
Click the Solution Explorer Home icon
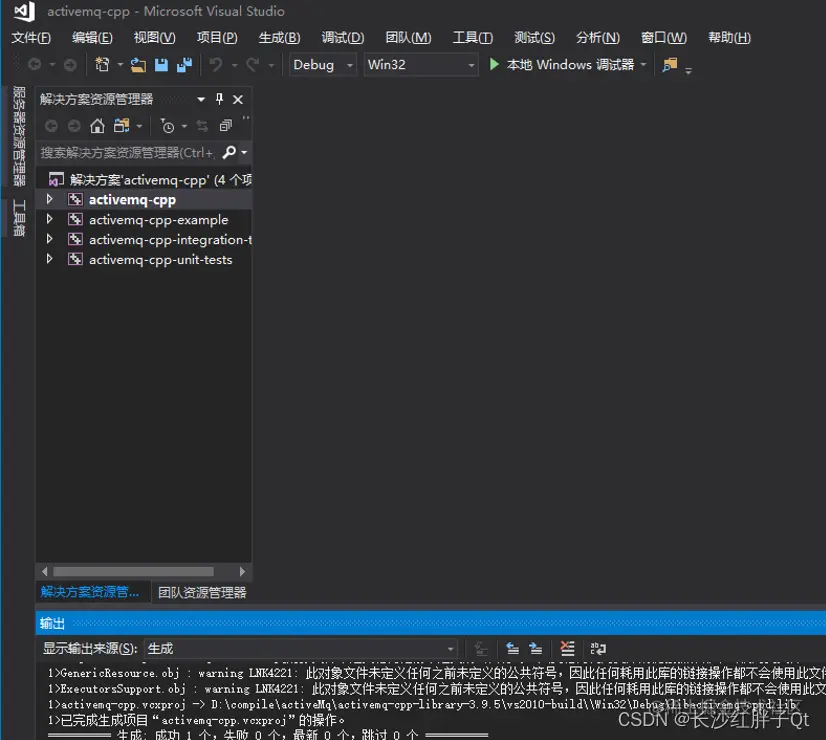[x=97, y=126]
